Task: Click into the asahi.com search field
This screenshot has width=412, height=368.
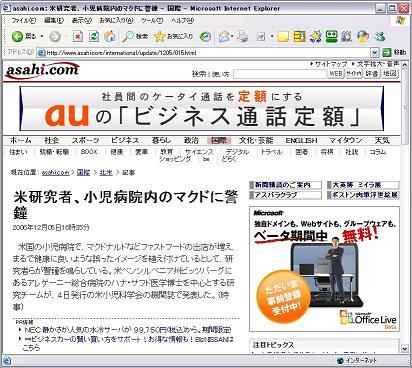Action: (279, 74)
